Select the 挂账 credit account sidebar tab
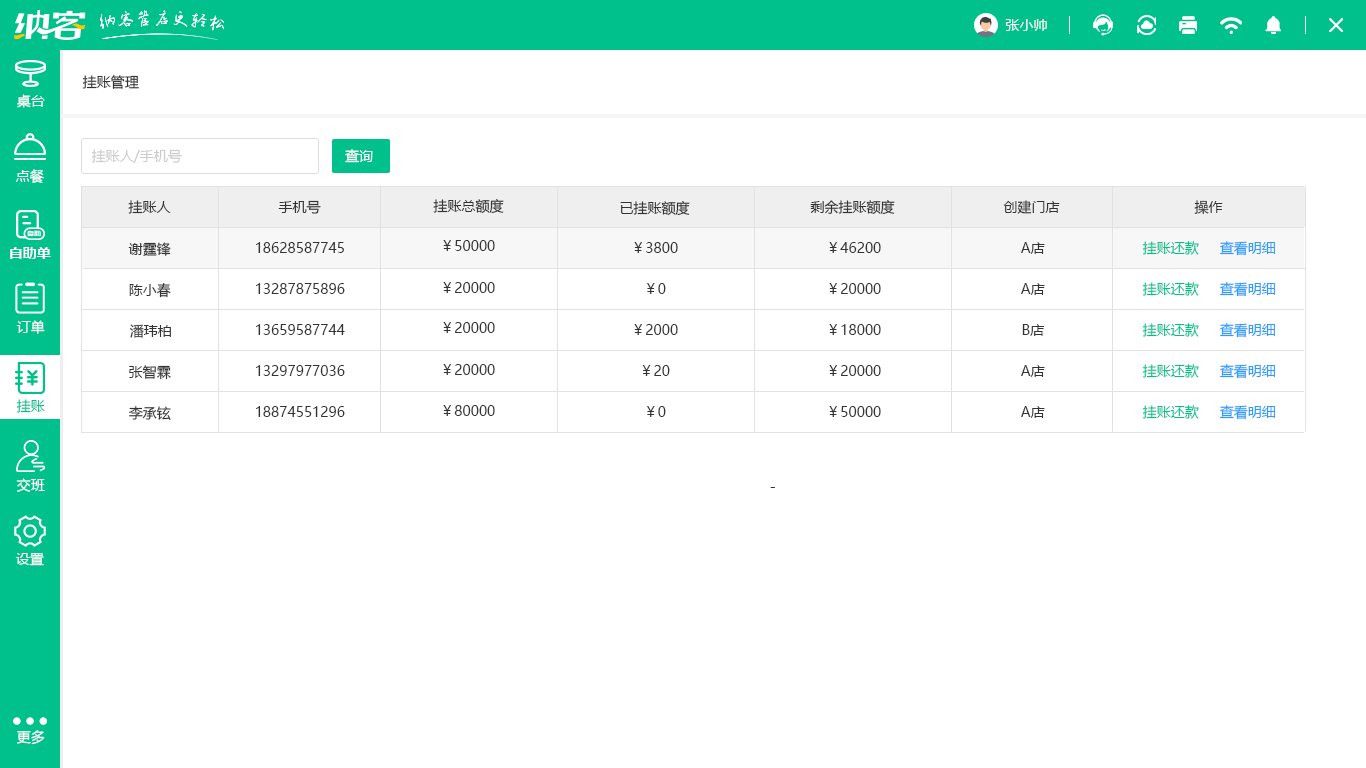The height and width of the screenshot is (768, 1366). click(30, 388)
